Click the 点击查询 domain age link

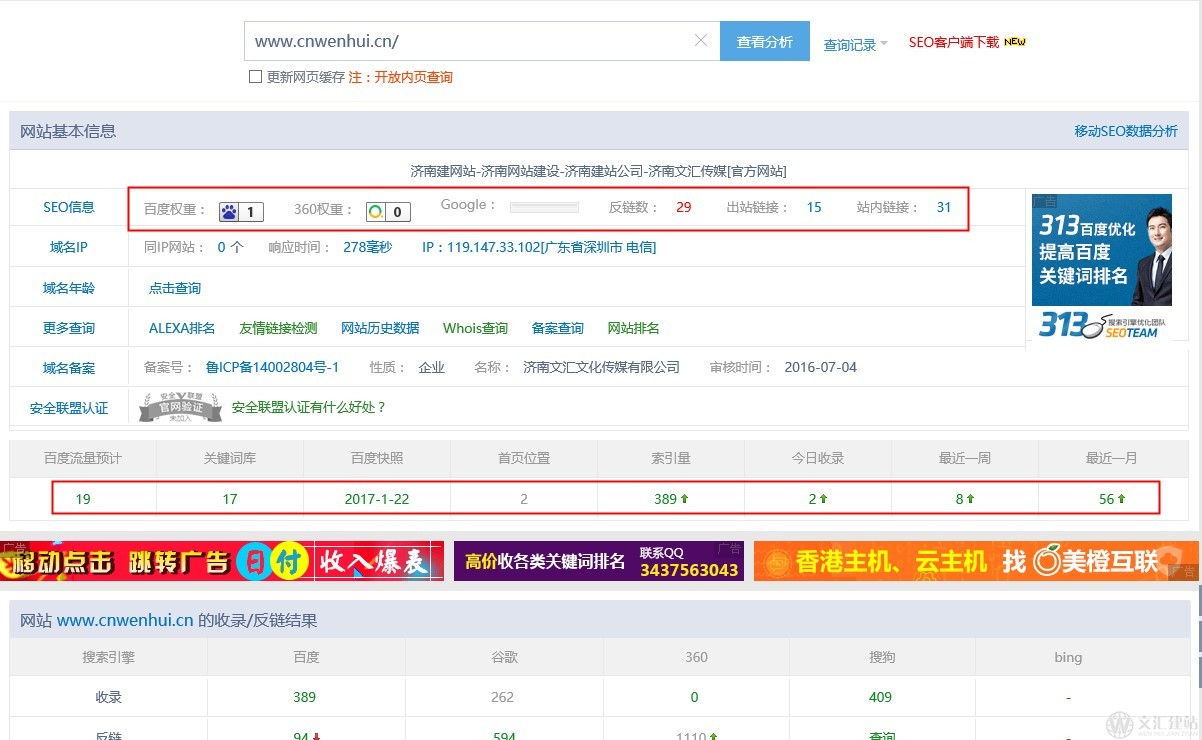175,288
